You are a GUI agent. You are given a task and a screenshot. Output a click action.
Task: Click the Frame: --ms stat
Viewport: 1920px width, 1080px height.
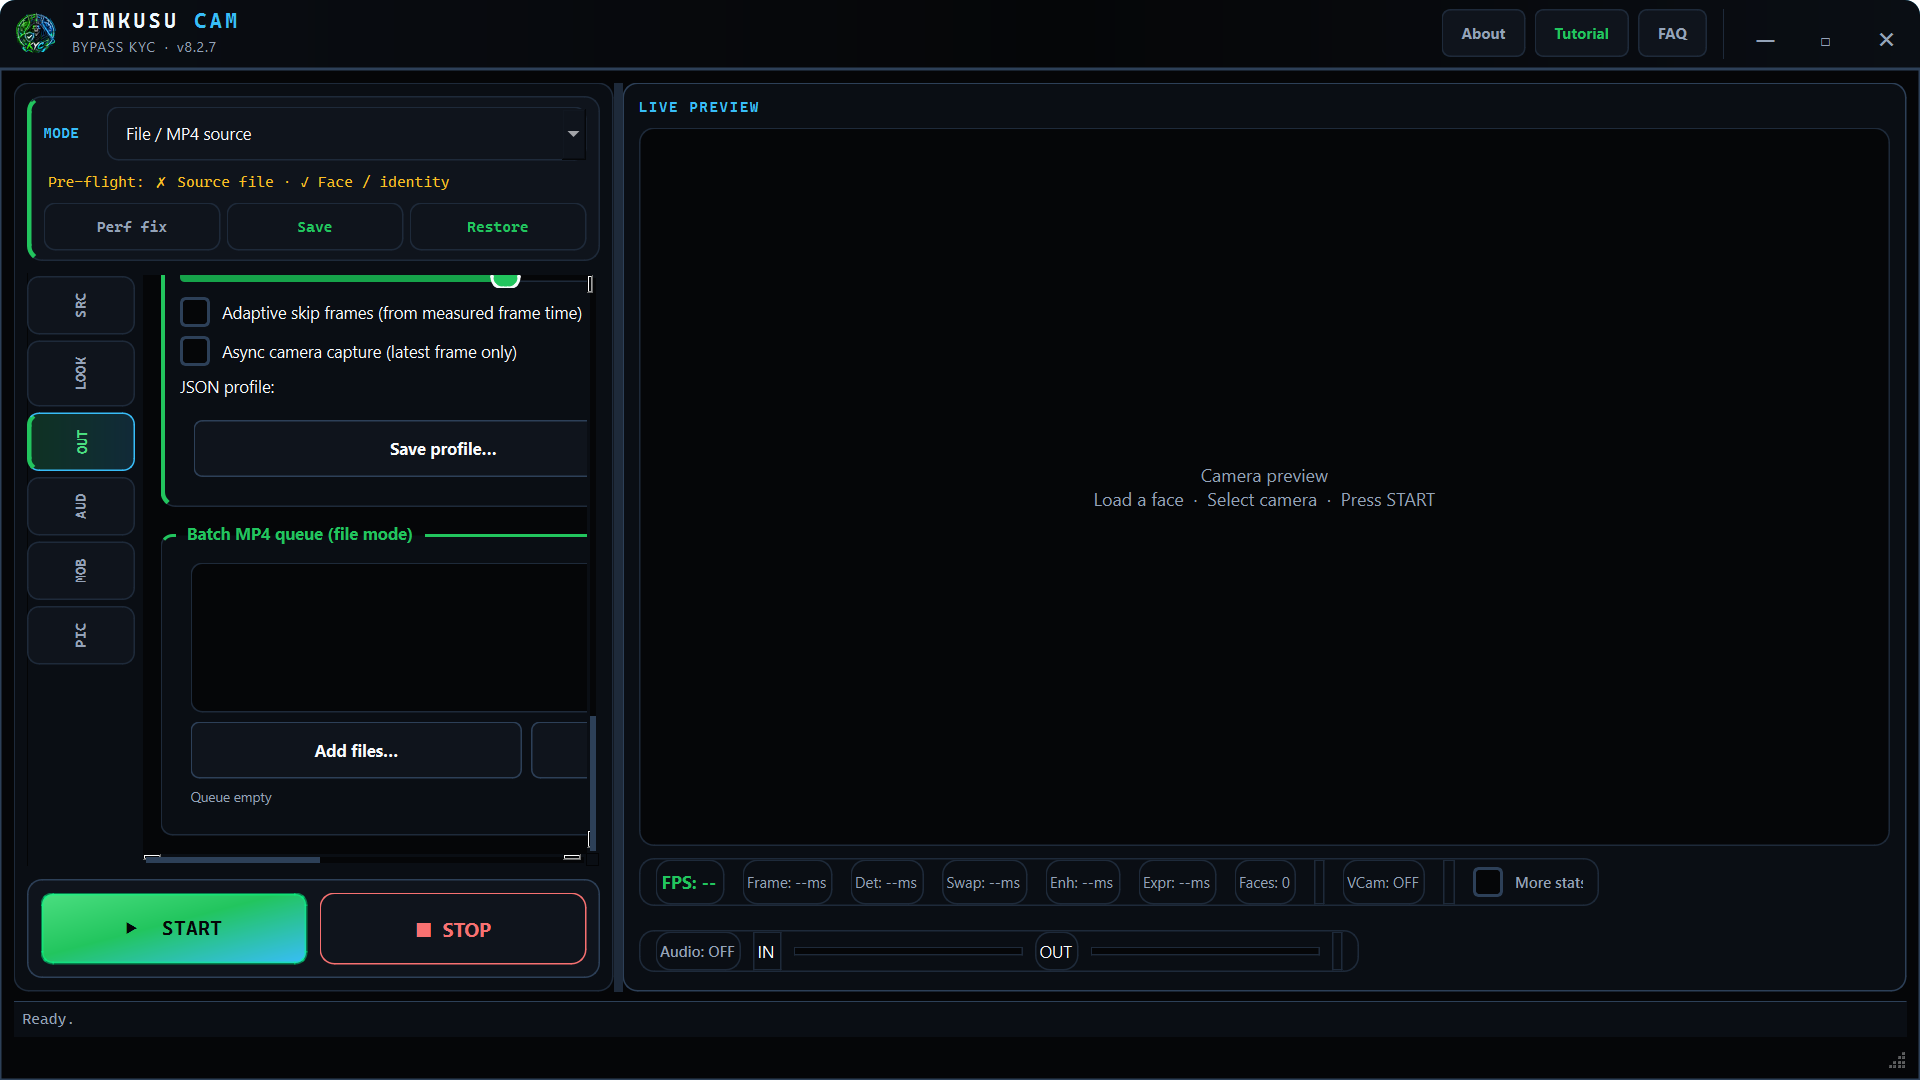click(x=787, y=883)
